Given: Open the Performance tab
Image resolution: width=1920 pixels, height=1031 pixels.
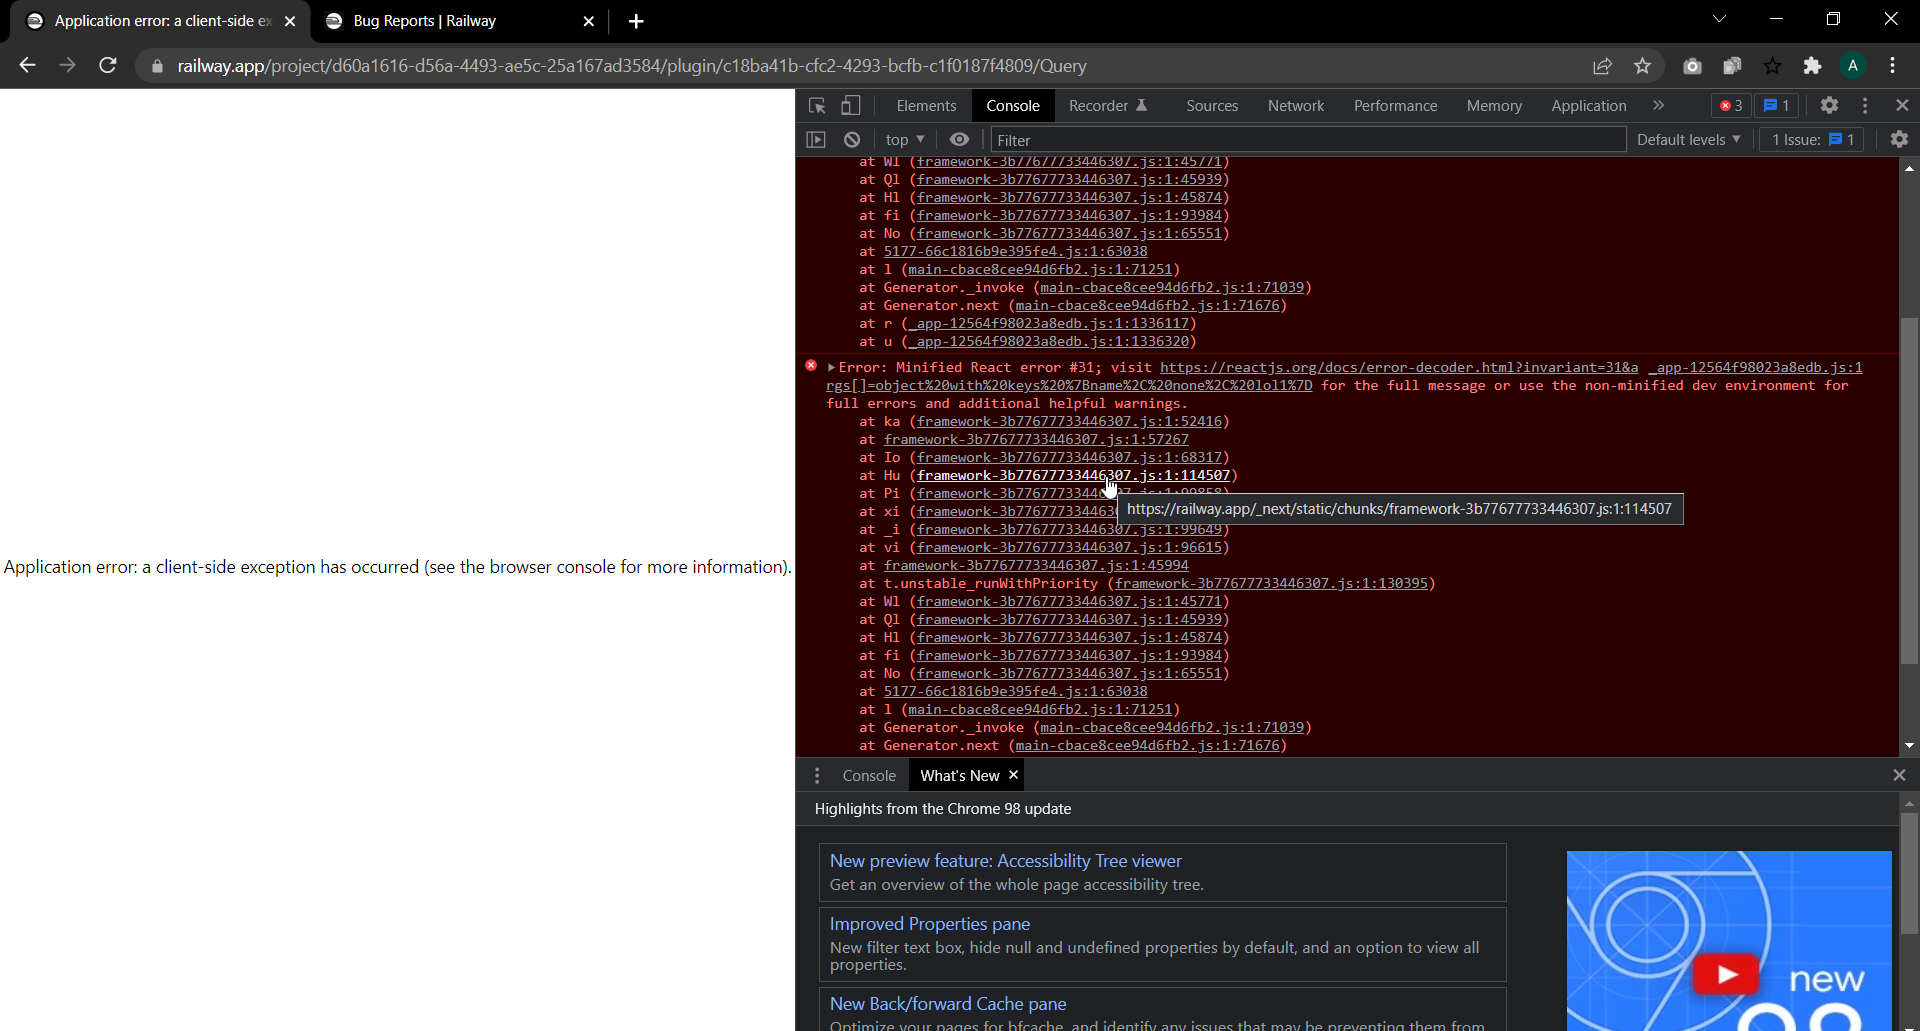Looking at the screenshot, I should (1395, 106).
